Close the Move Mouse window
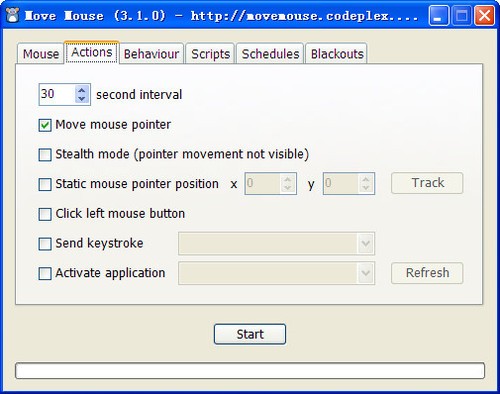500x394 pixels. coord(484,15)
